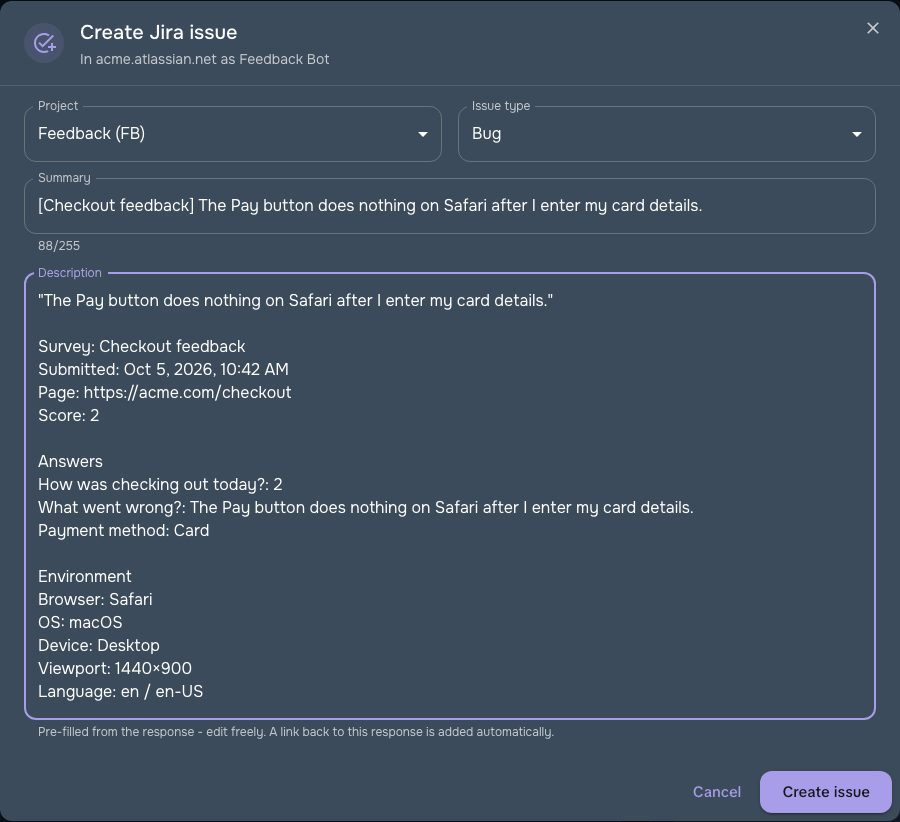This screenshot has width=900, height=822.
Task: Click the quoted feedback first line in description
Action: click(296, 301)
